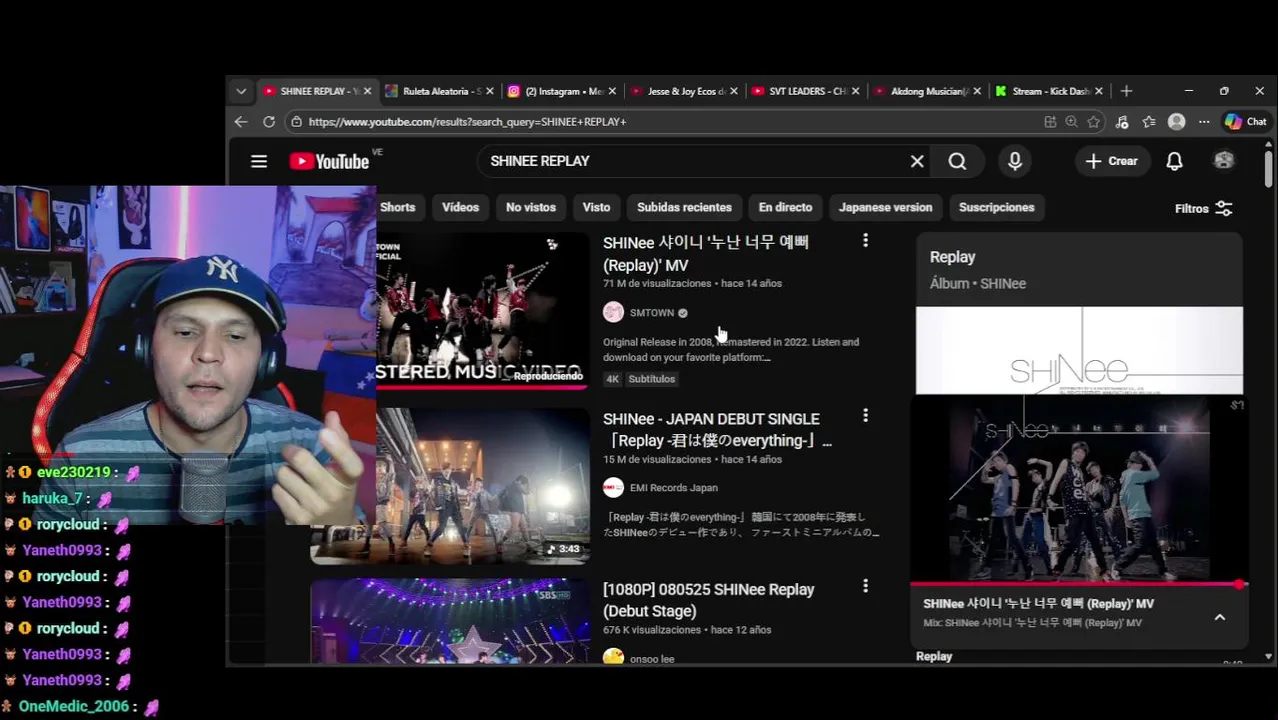Click the onsoo lee channel avatar
1278x720 pixels.
(613, 657)
